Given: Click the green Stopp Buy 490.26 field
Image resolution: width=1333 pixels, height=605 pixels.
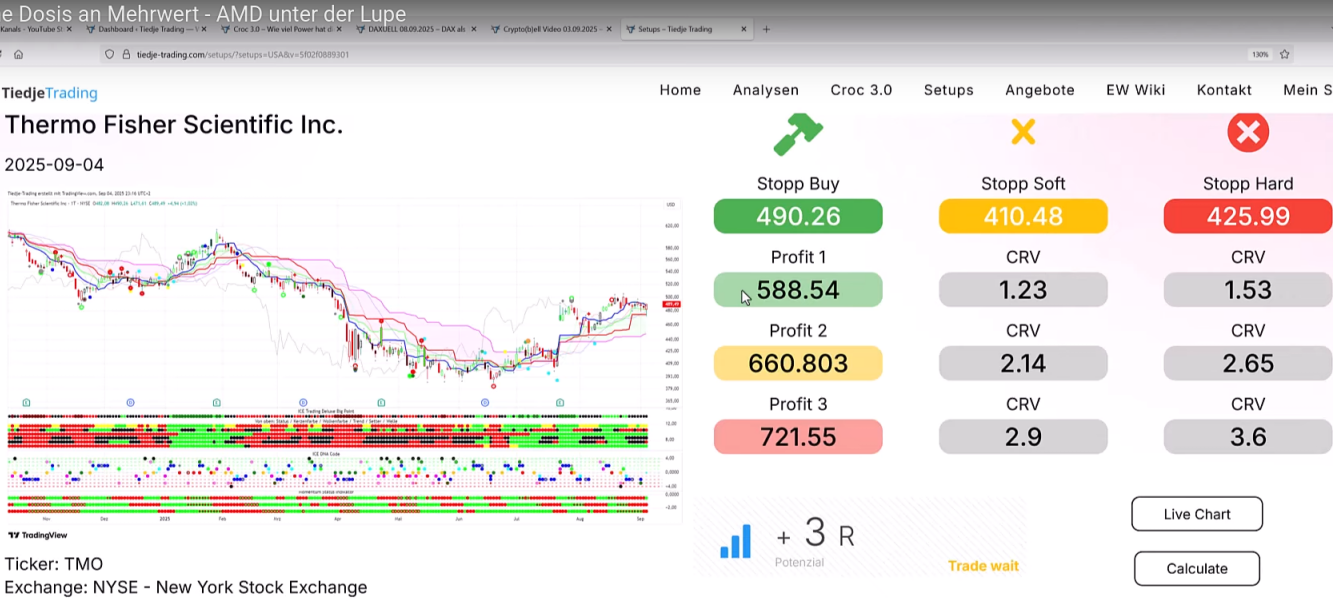Looking at the screenshot, I should click(x=798, y=216).
